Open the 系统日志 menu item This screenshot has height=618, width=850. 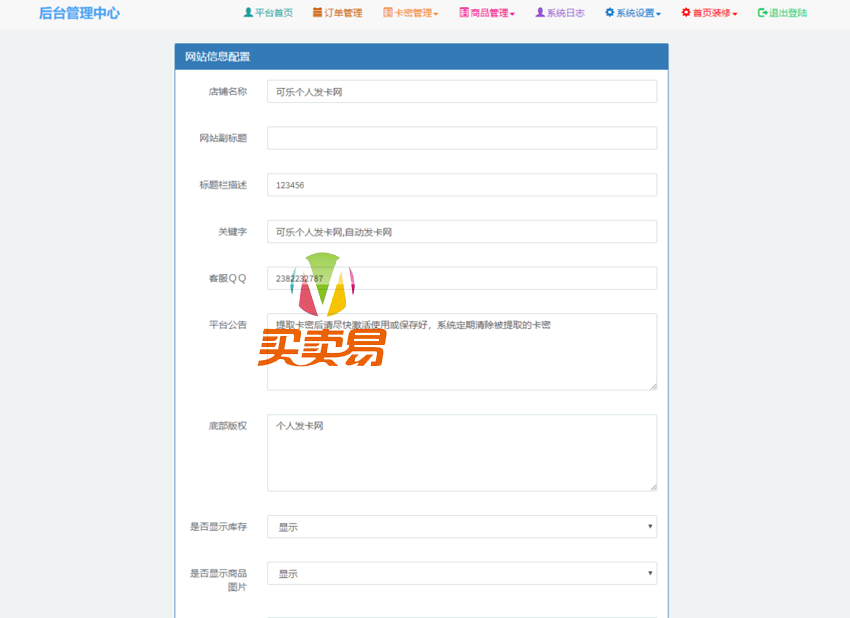coord(565,13)
